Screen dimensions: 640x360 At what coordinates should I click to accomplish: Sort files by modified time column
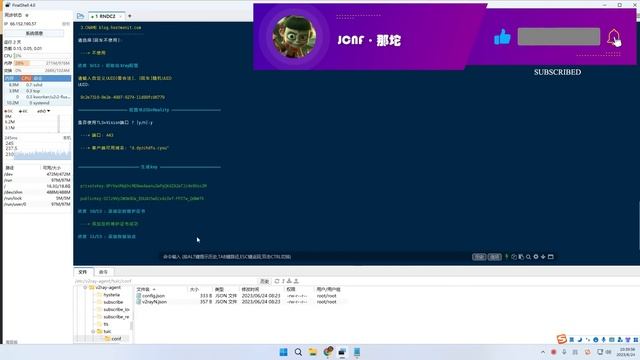[261, 289]
